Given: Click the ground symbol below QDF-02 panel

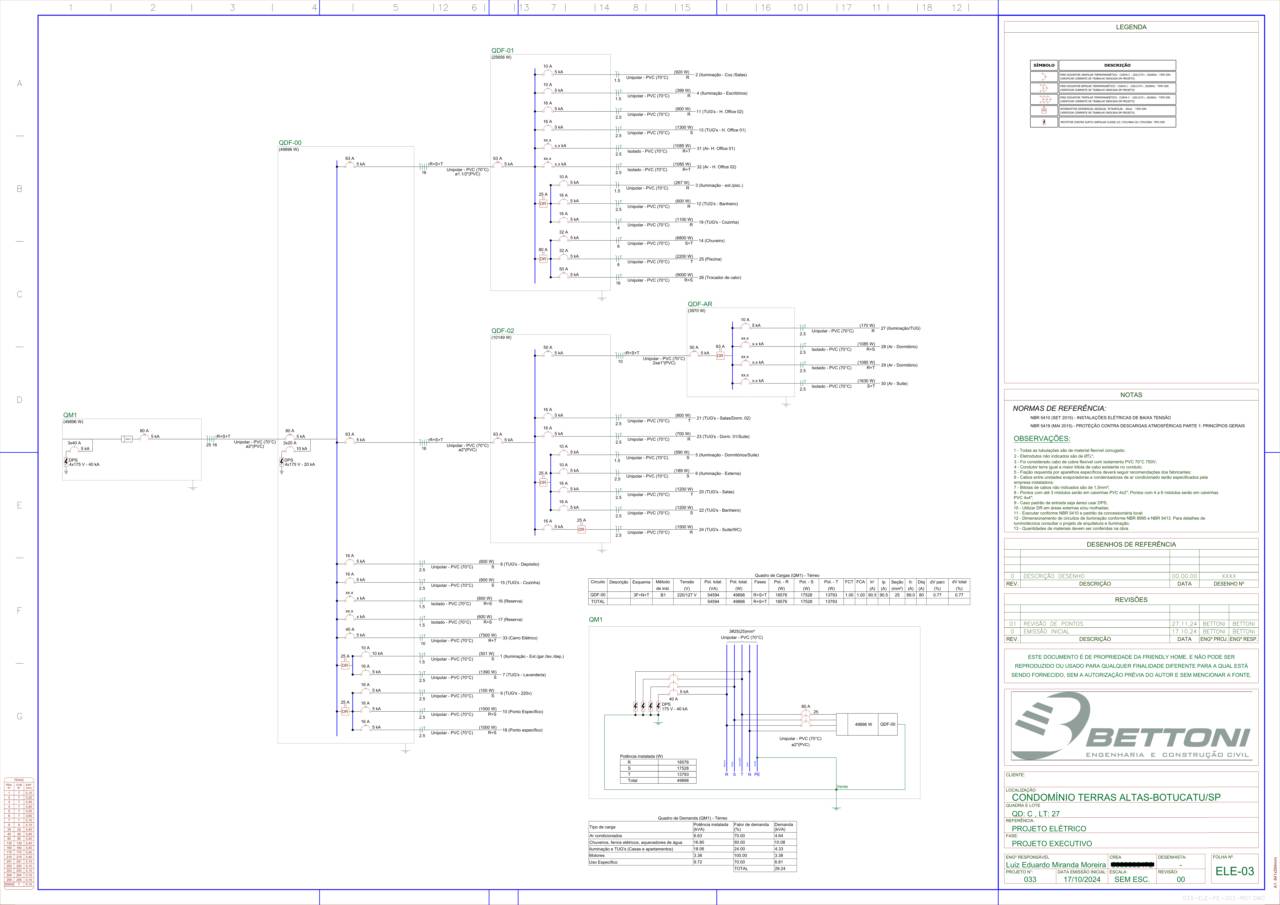Looking at the screenshot, I should 601,546.
